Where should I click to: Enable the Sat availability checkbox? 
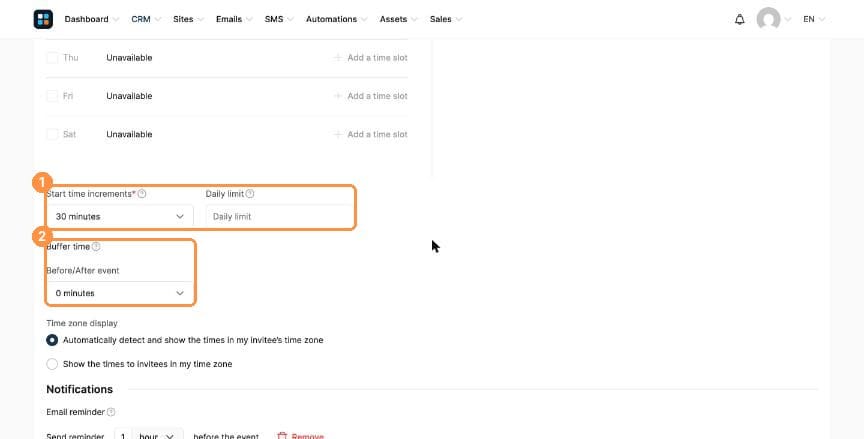[52, 134]
